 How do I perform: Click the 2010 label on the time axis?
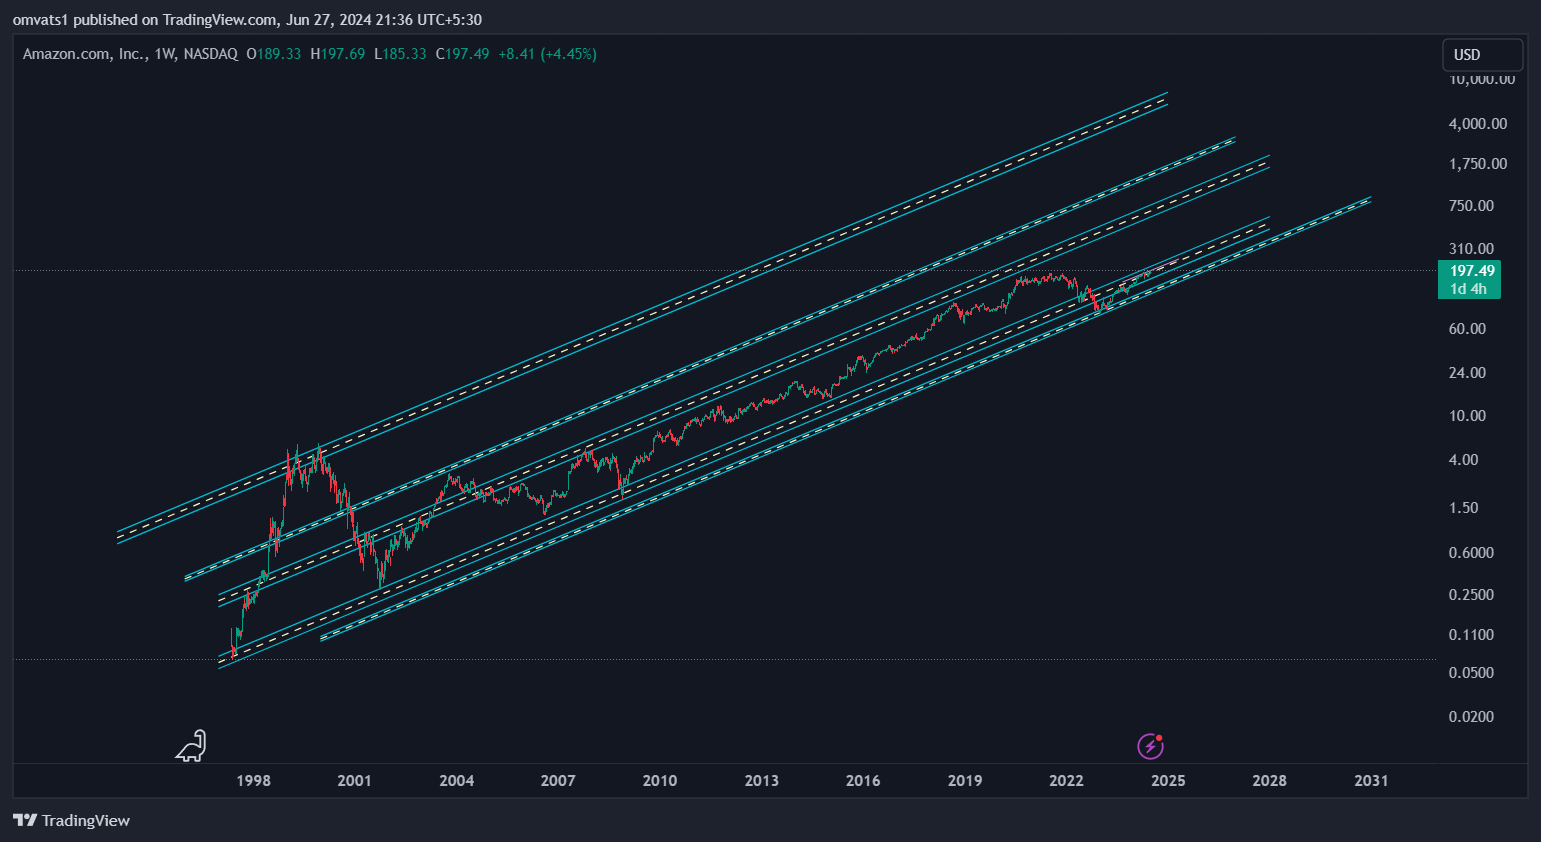[659, 781]
